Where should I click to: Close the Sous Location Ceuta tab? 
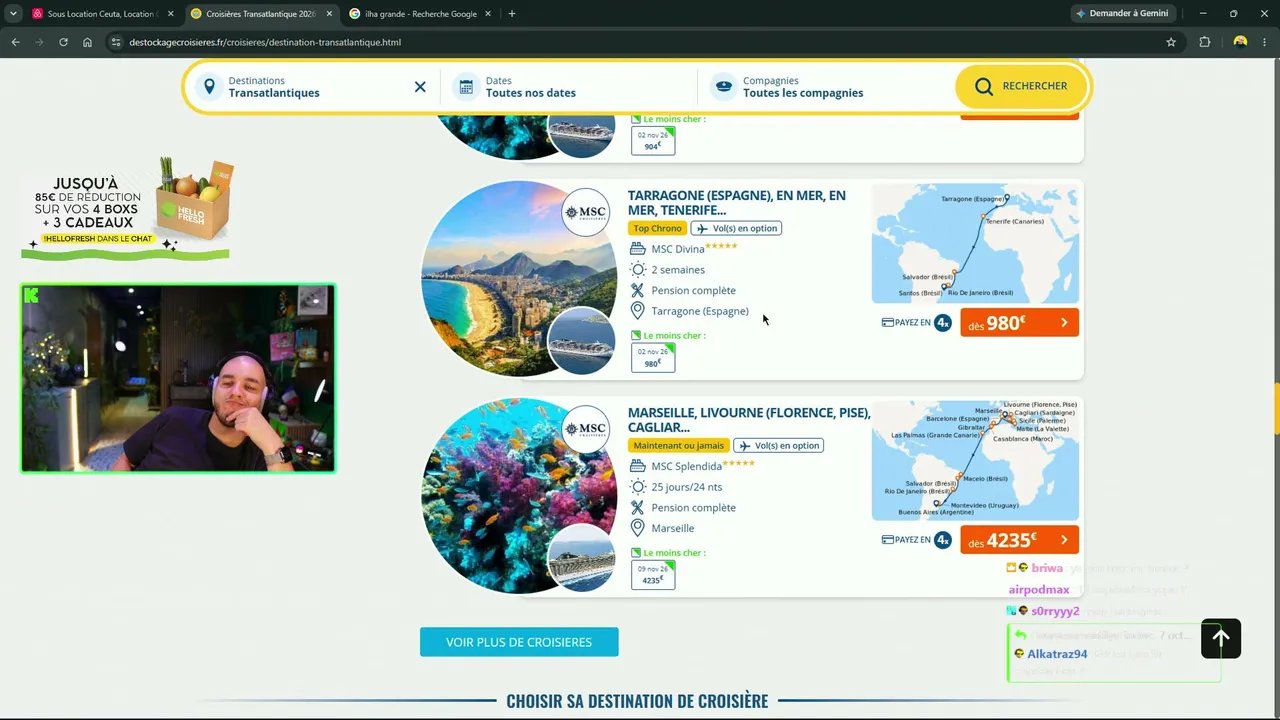point(170,14)
